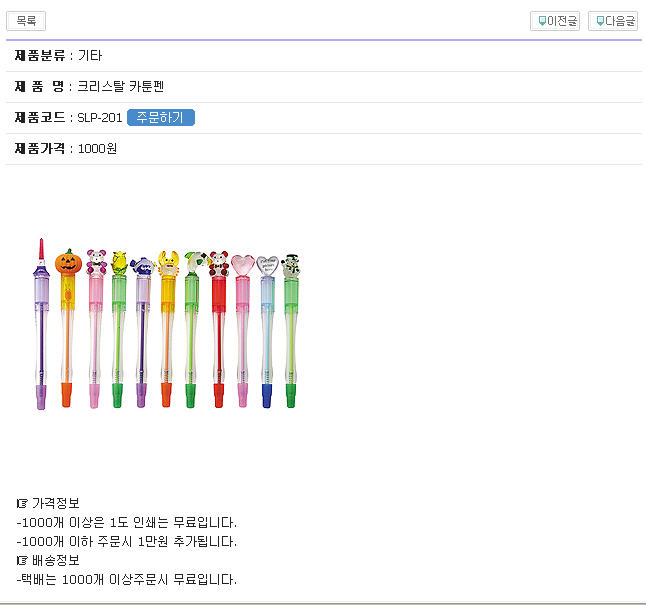Screen dimensions: 646x605
Task: Click the 가격정보 pointing-hand heading
Action: (48, 503)
